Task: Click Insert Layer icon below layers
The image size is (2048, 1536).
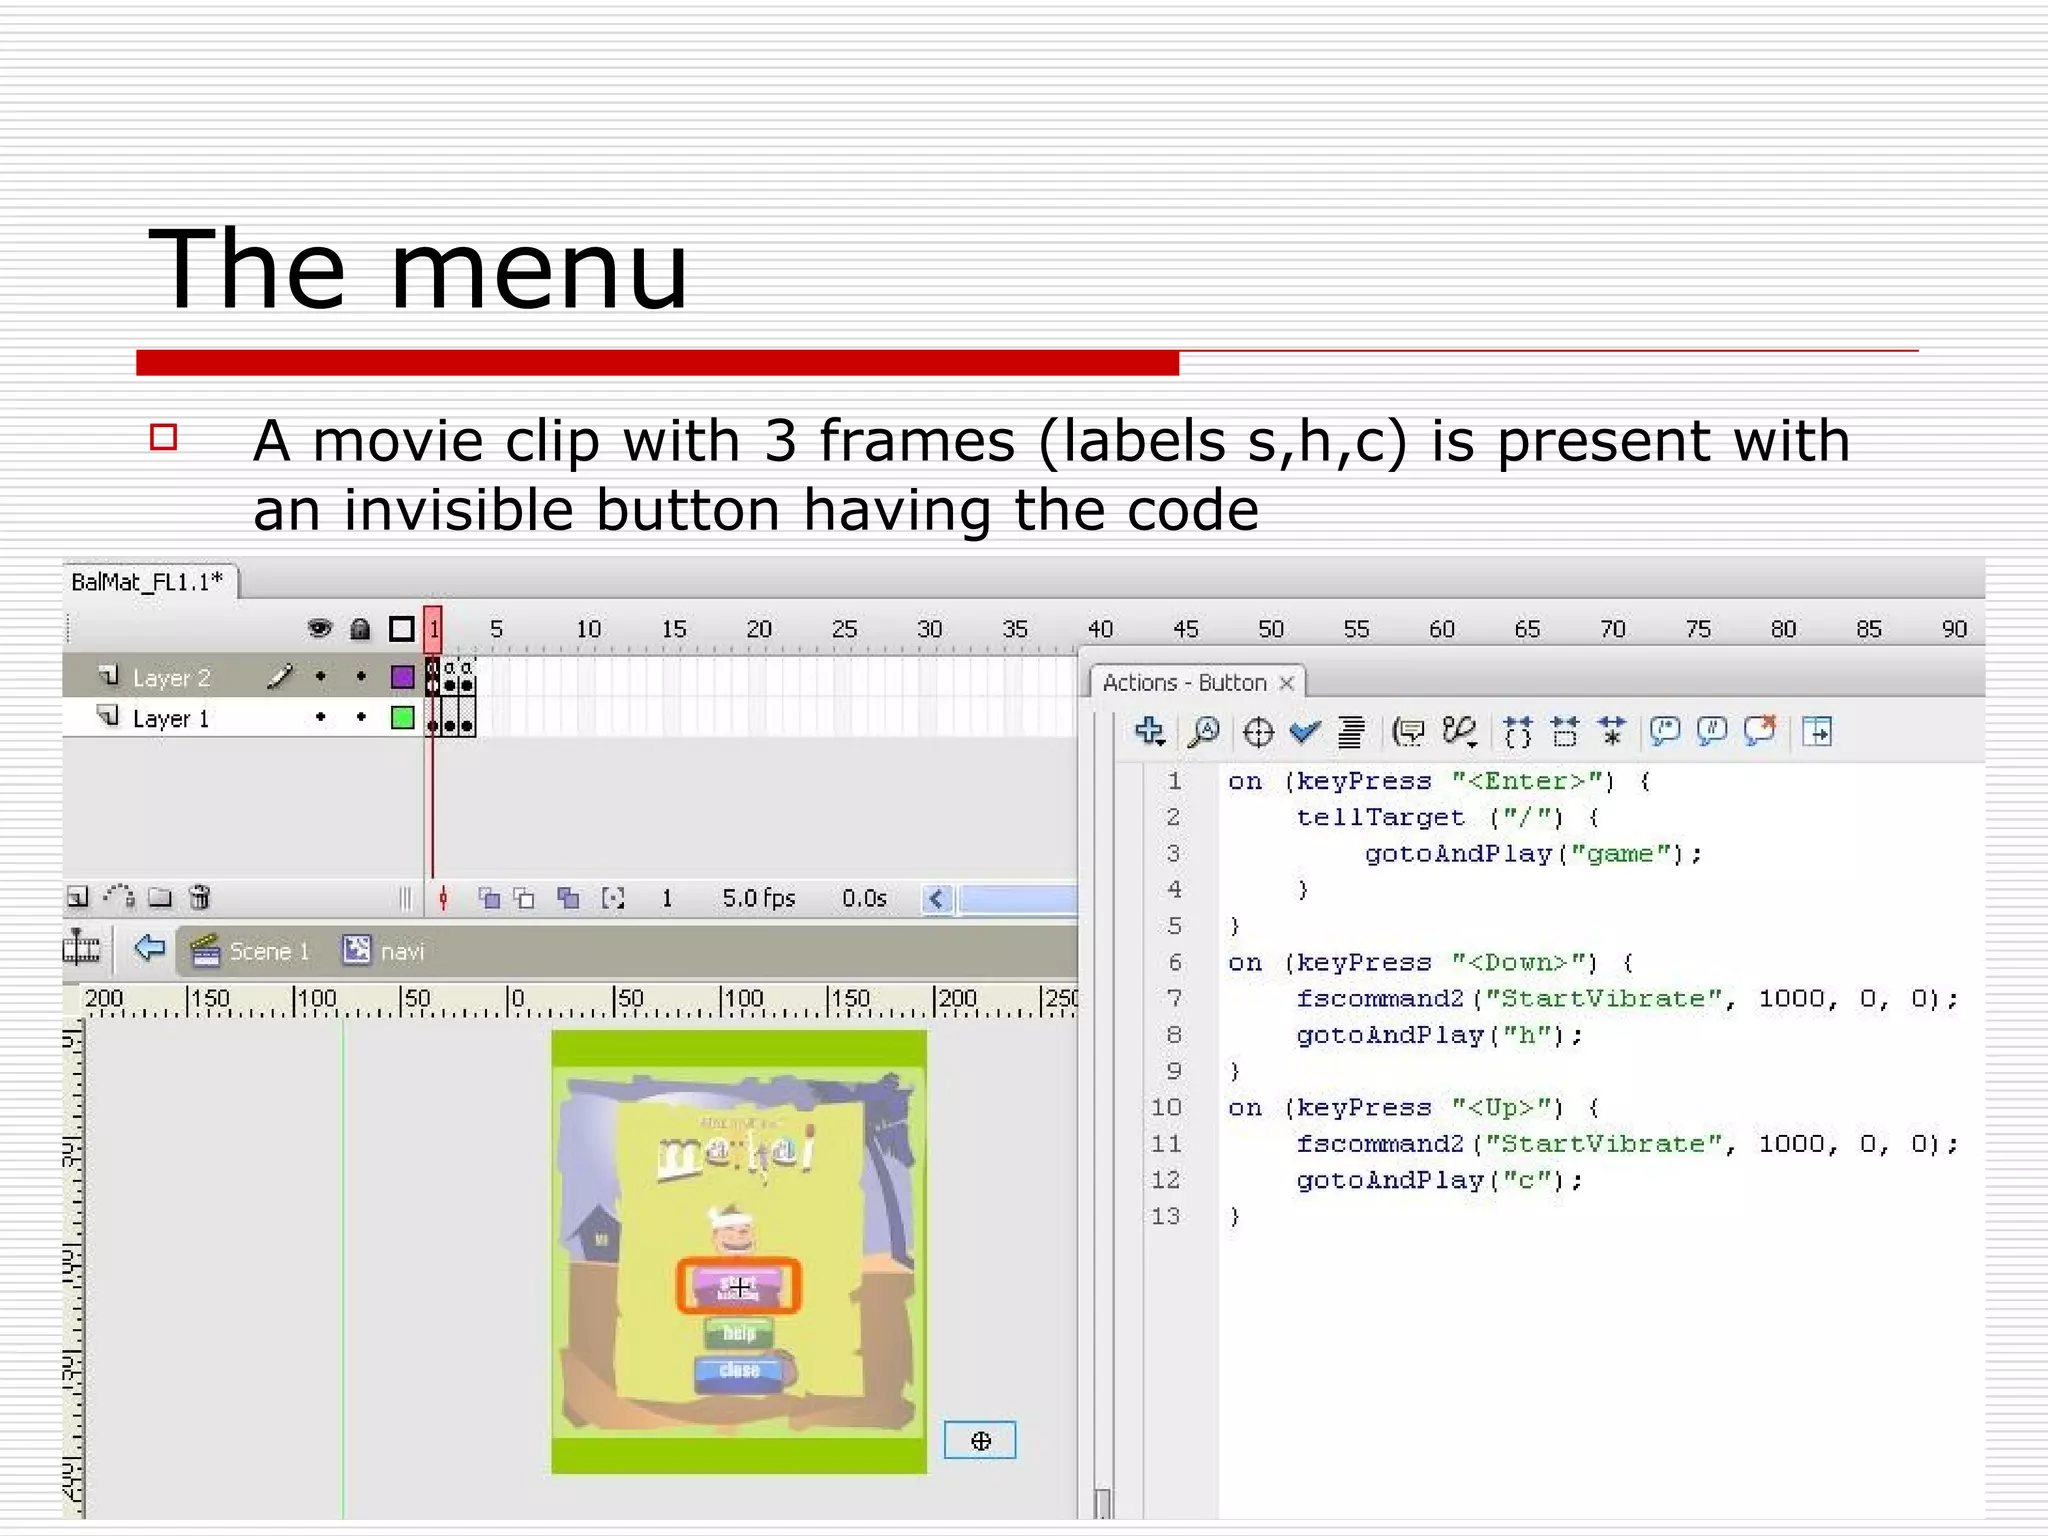Action: pos(77,897)
